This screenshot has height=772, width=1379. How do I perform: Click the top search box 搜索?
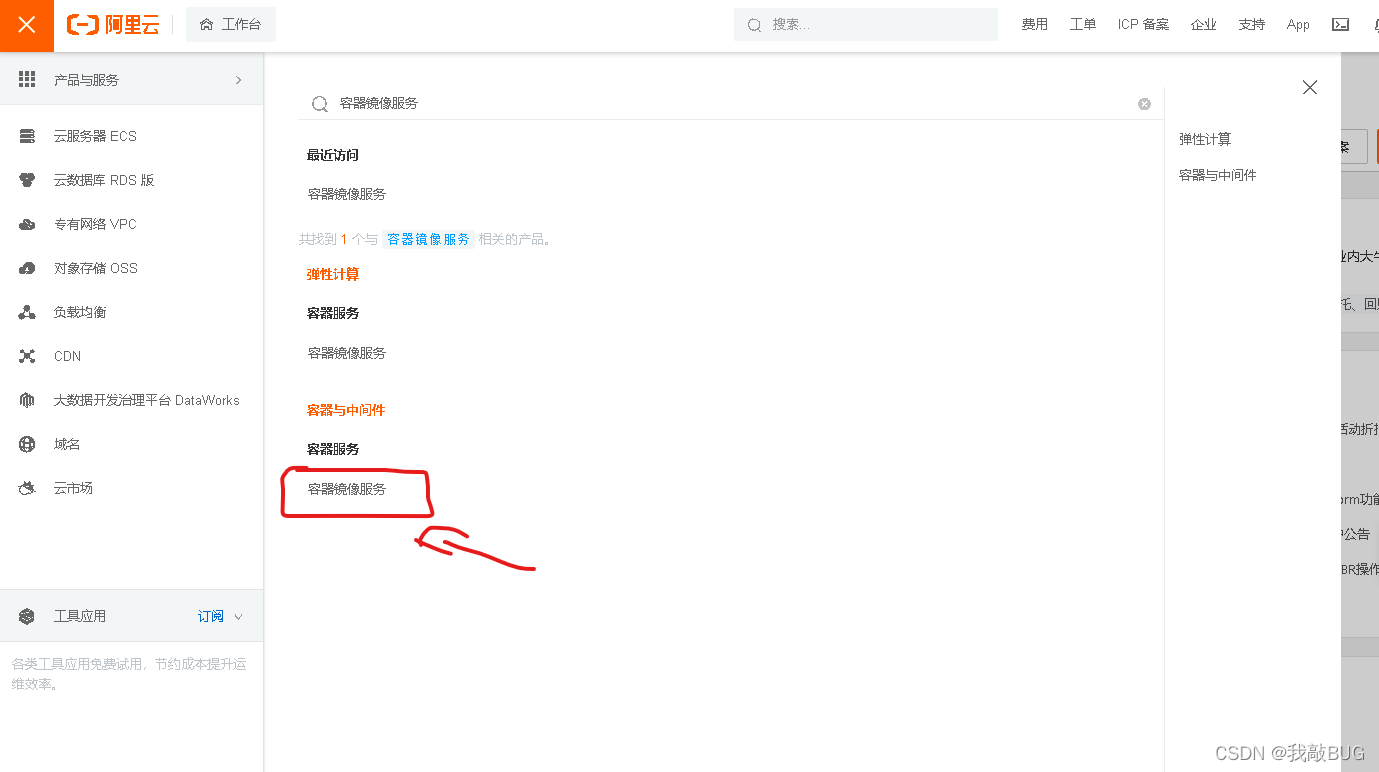[866, 24]
